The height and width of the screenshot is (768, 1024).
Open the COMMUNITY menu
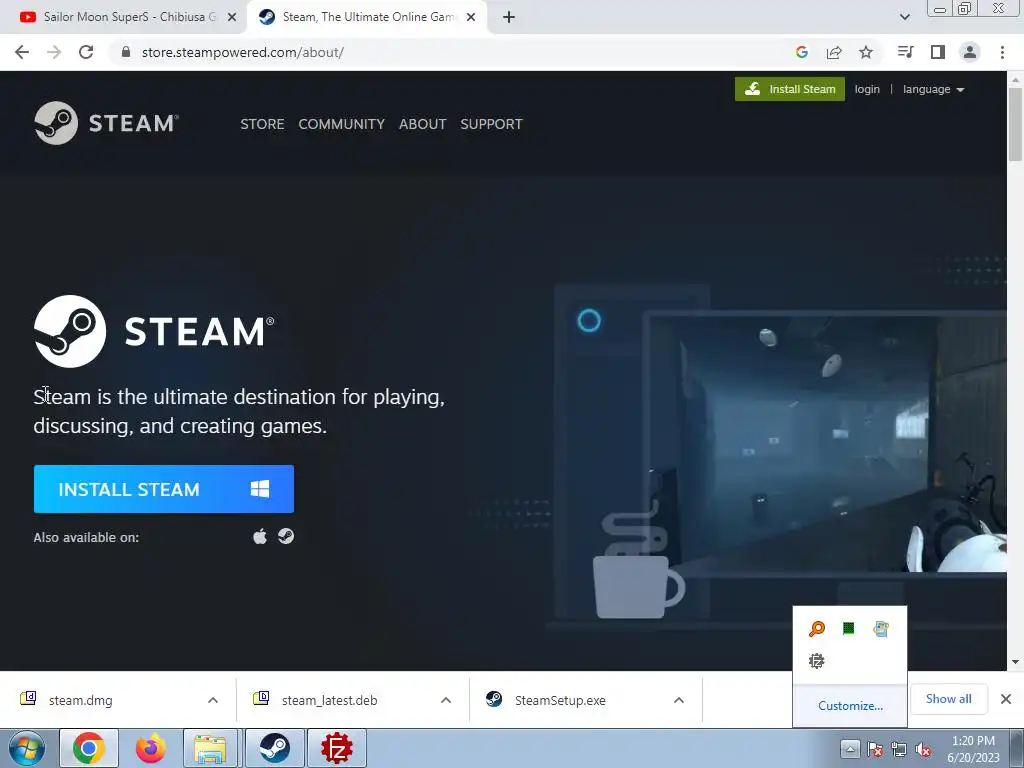(342, 124)
